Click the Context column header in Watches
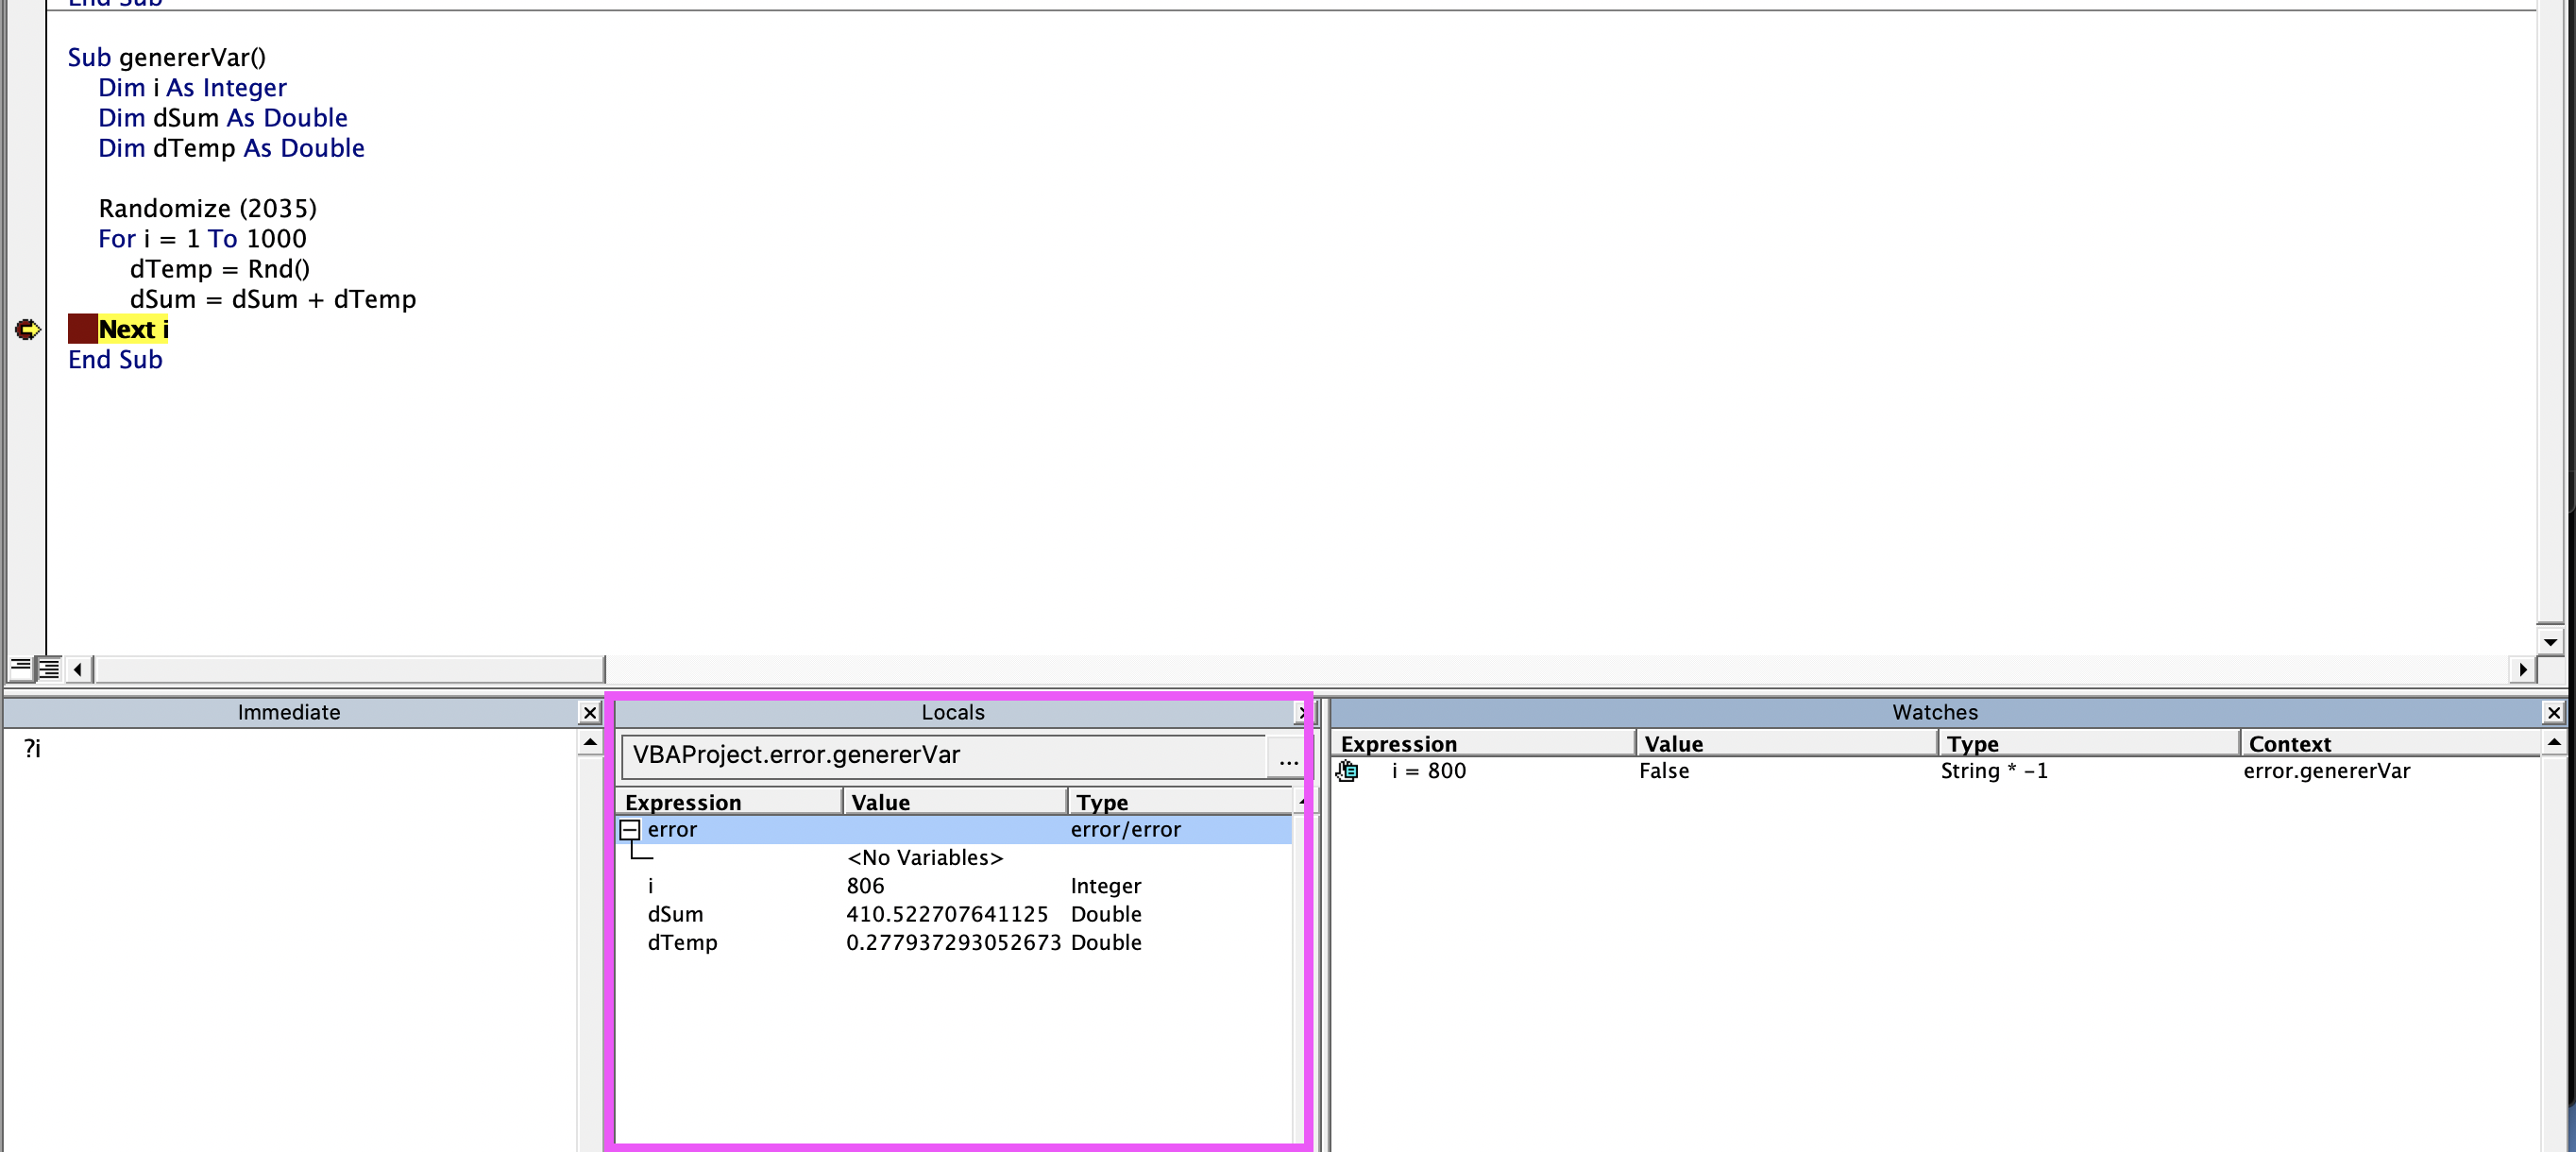This screenshot has width=2576, height=1152. [2389, 743]
